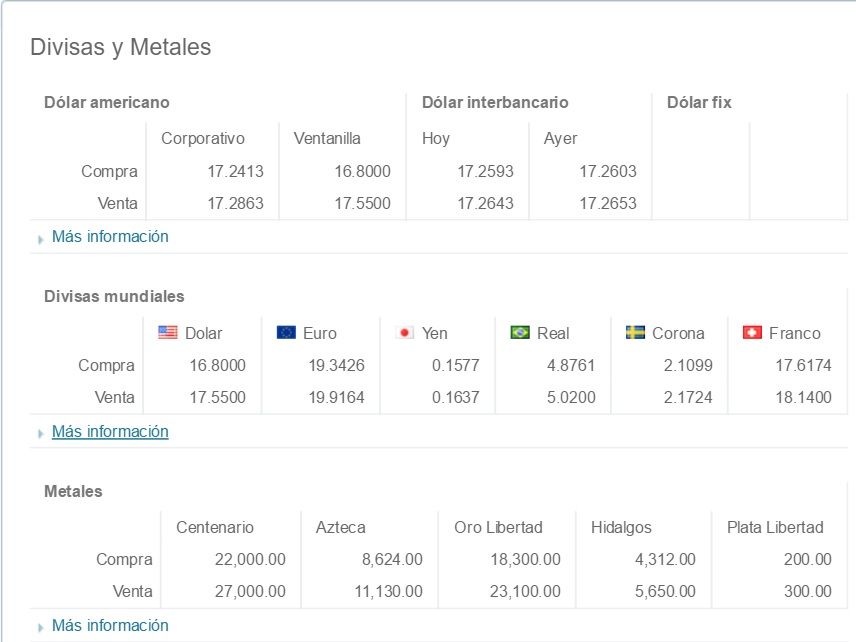This screenshot has width=856, height=642.
Task: Open the Más información link for Dólar americano
Action: click(110, 237)
